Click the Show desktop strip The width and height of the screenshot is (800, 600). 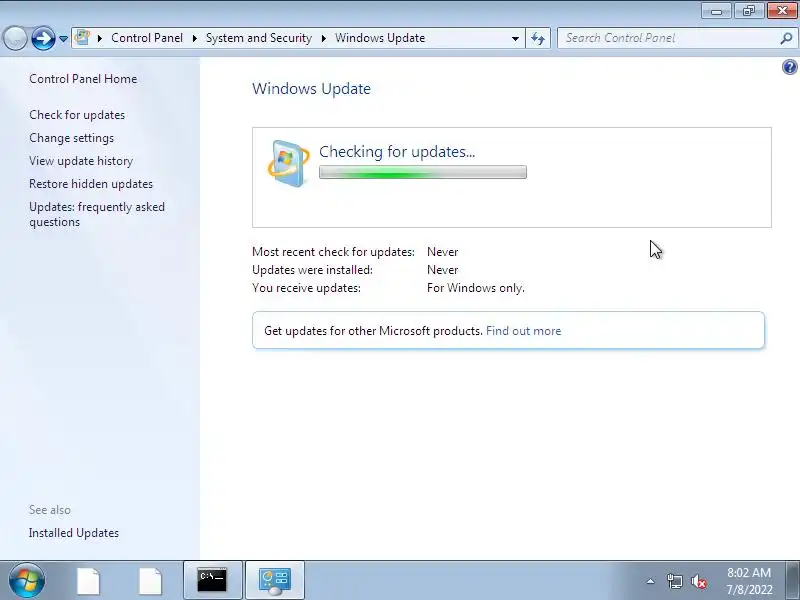(x=794, y=580)
